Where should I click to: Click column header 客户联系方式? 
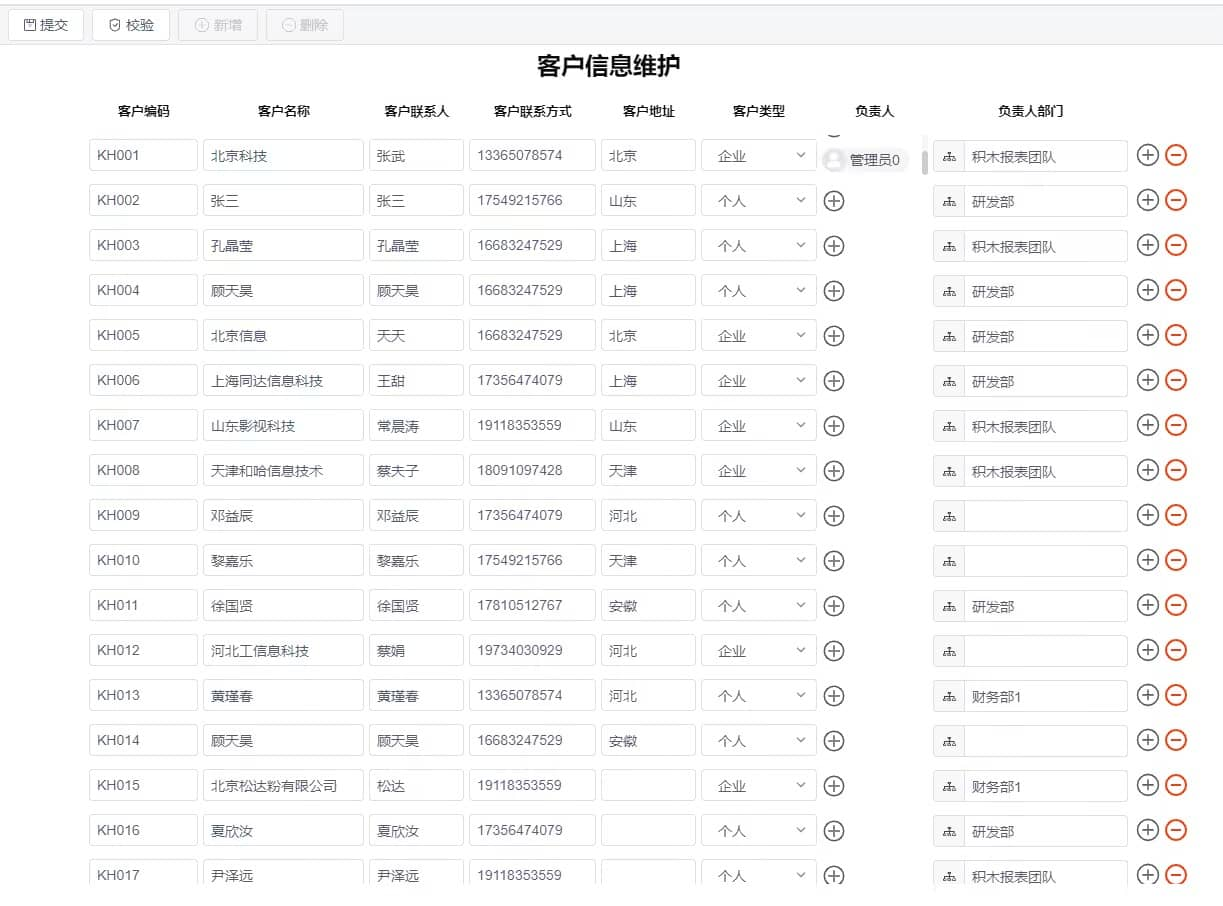pyautogui.click(x=533, y=111)
